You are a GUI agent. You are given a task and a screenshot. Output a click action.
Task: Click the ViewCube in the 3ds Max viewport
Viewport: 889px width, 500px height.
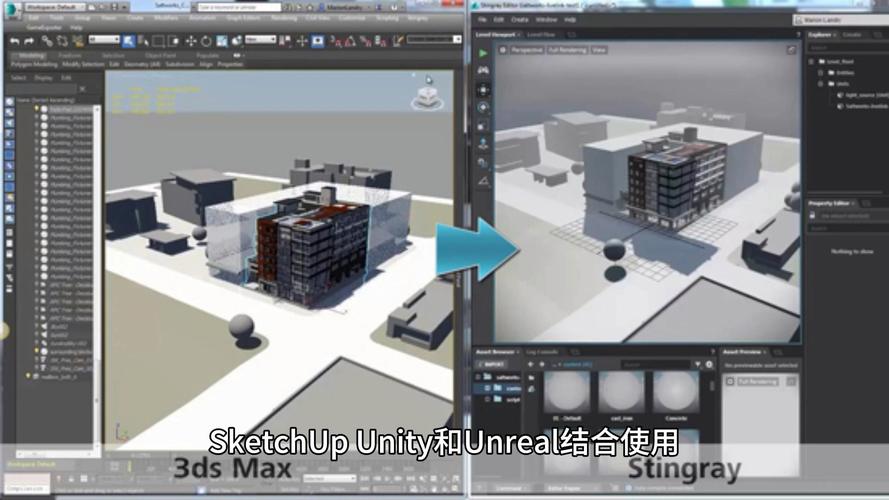click(427, 99)
